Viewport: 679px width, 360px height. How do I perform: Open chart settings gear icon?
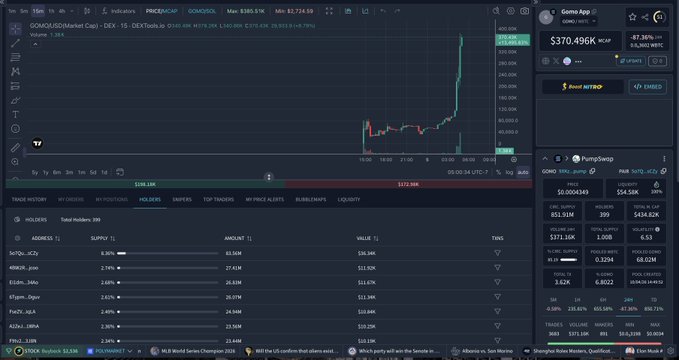click(x=511, y=11)
